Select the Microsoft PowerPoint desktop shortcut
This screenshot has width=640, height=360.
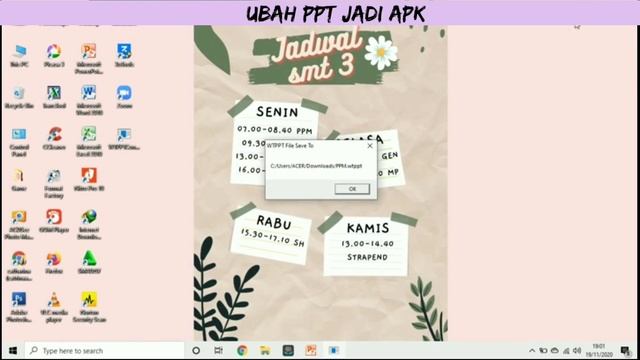[89, 59]
